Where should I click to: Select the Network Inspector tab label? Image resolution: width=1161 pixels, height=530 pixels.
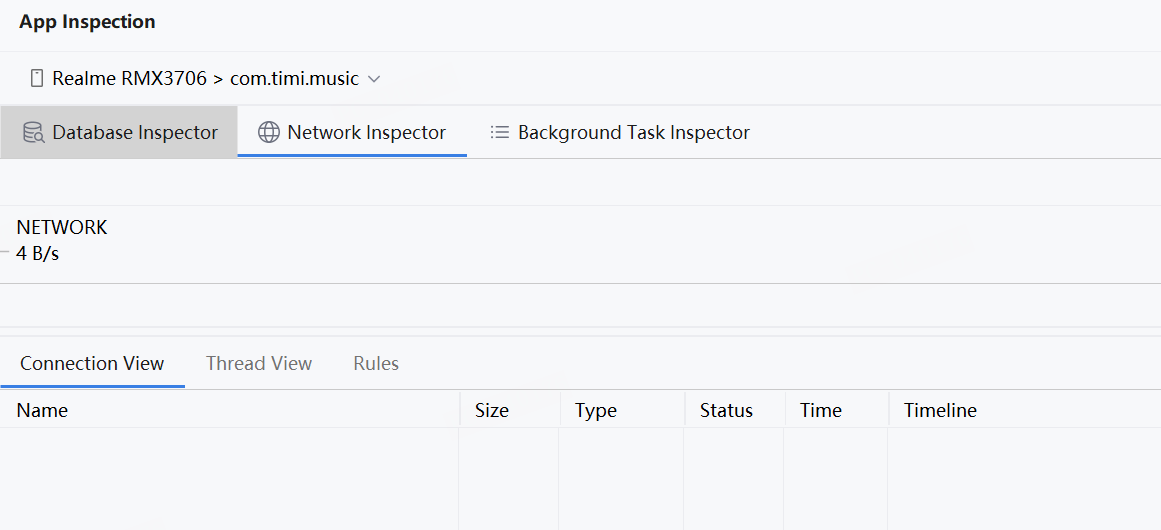point(366,132)
